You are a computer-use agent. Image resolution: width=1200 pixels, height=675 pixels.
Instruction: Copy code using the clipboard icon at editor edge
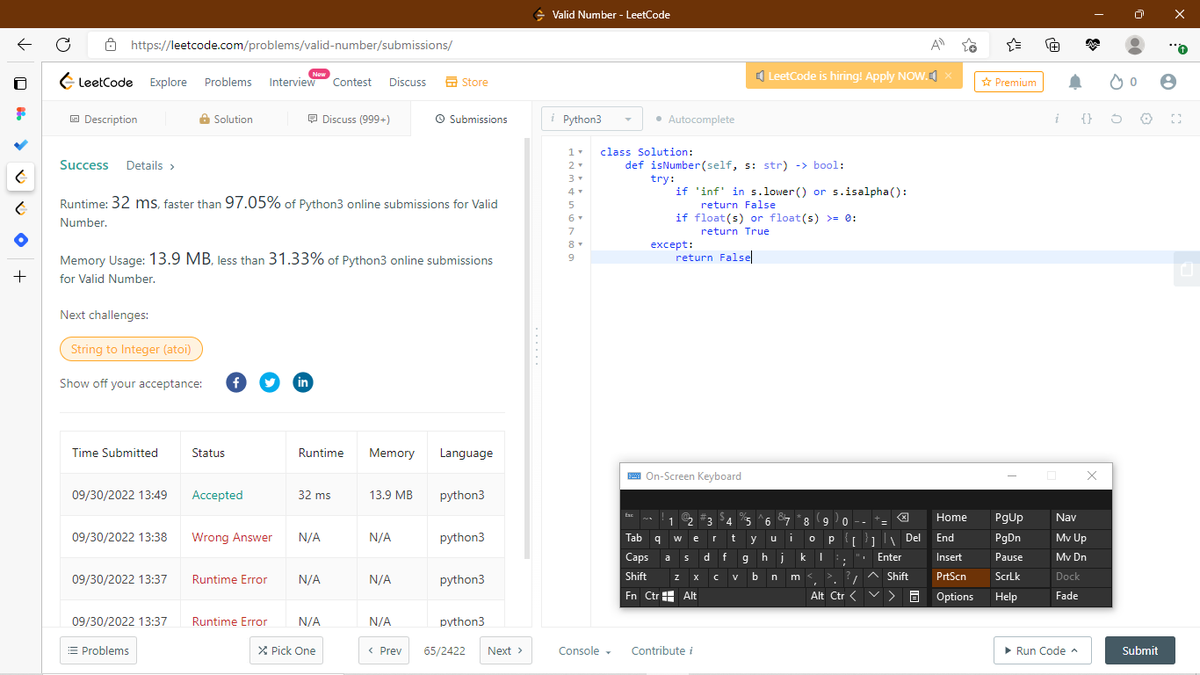1186,270
